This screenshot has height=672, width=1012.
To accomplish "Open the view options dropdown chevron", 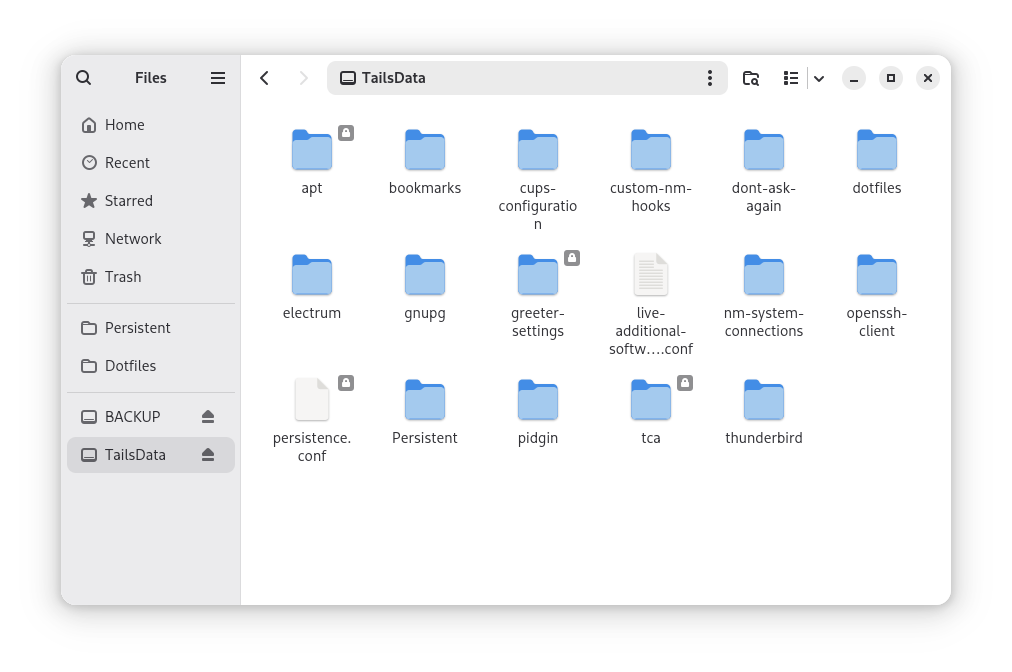I will (x=818, y=77).
